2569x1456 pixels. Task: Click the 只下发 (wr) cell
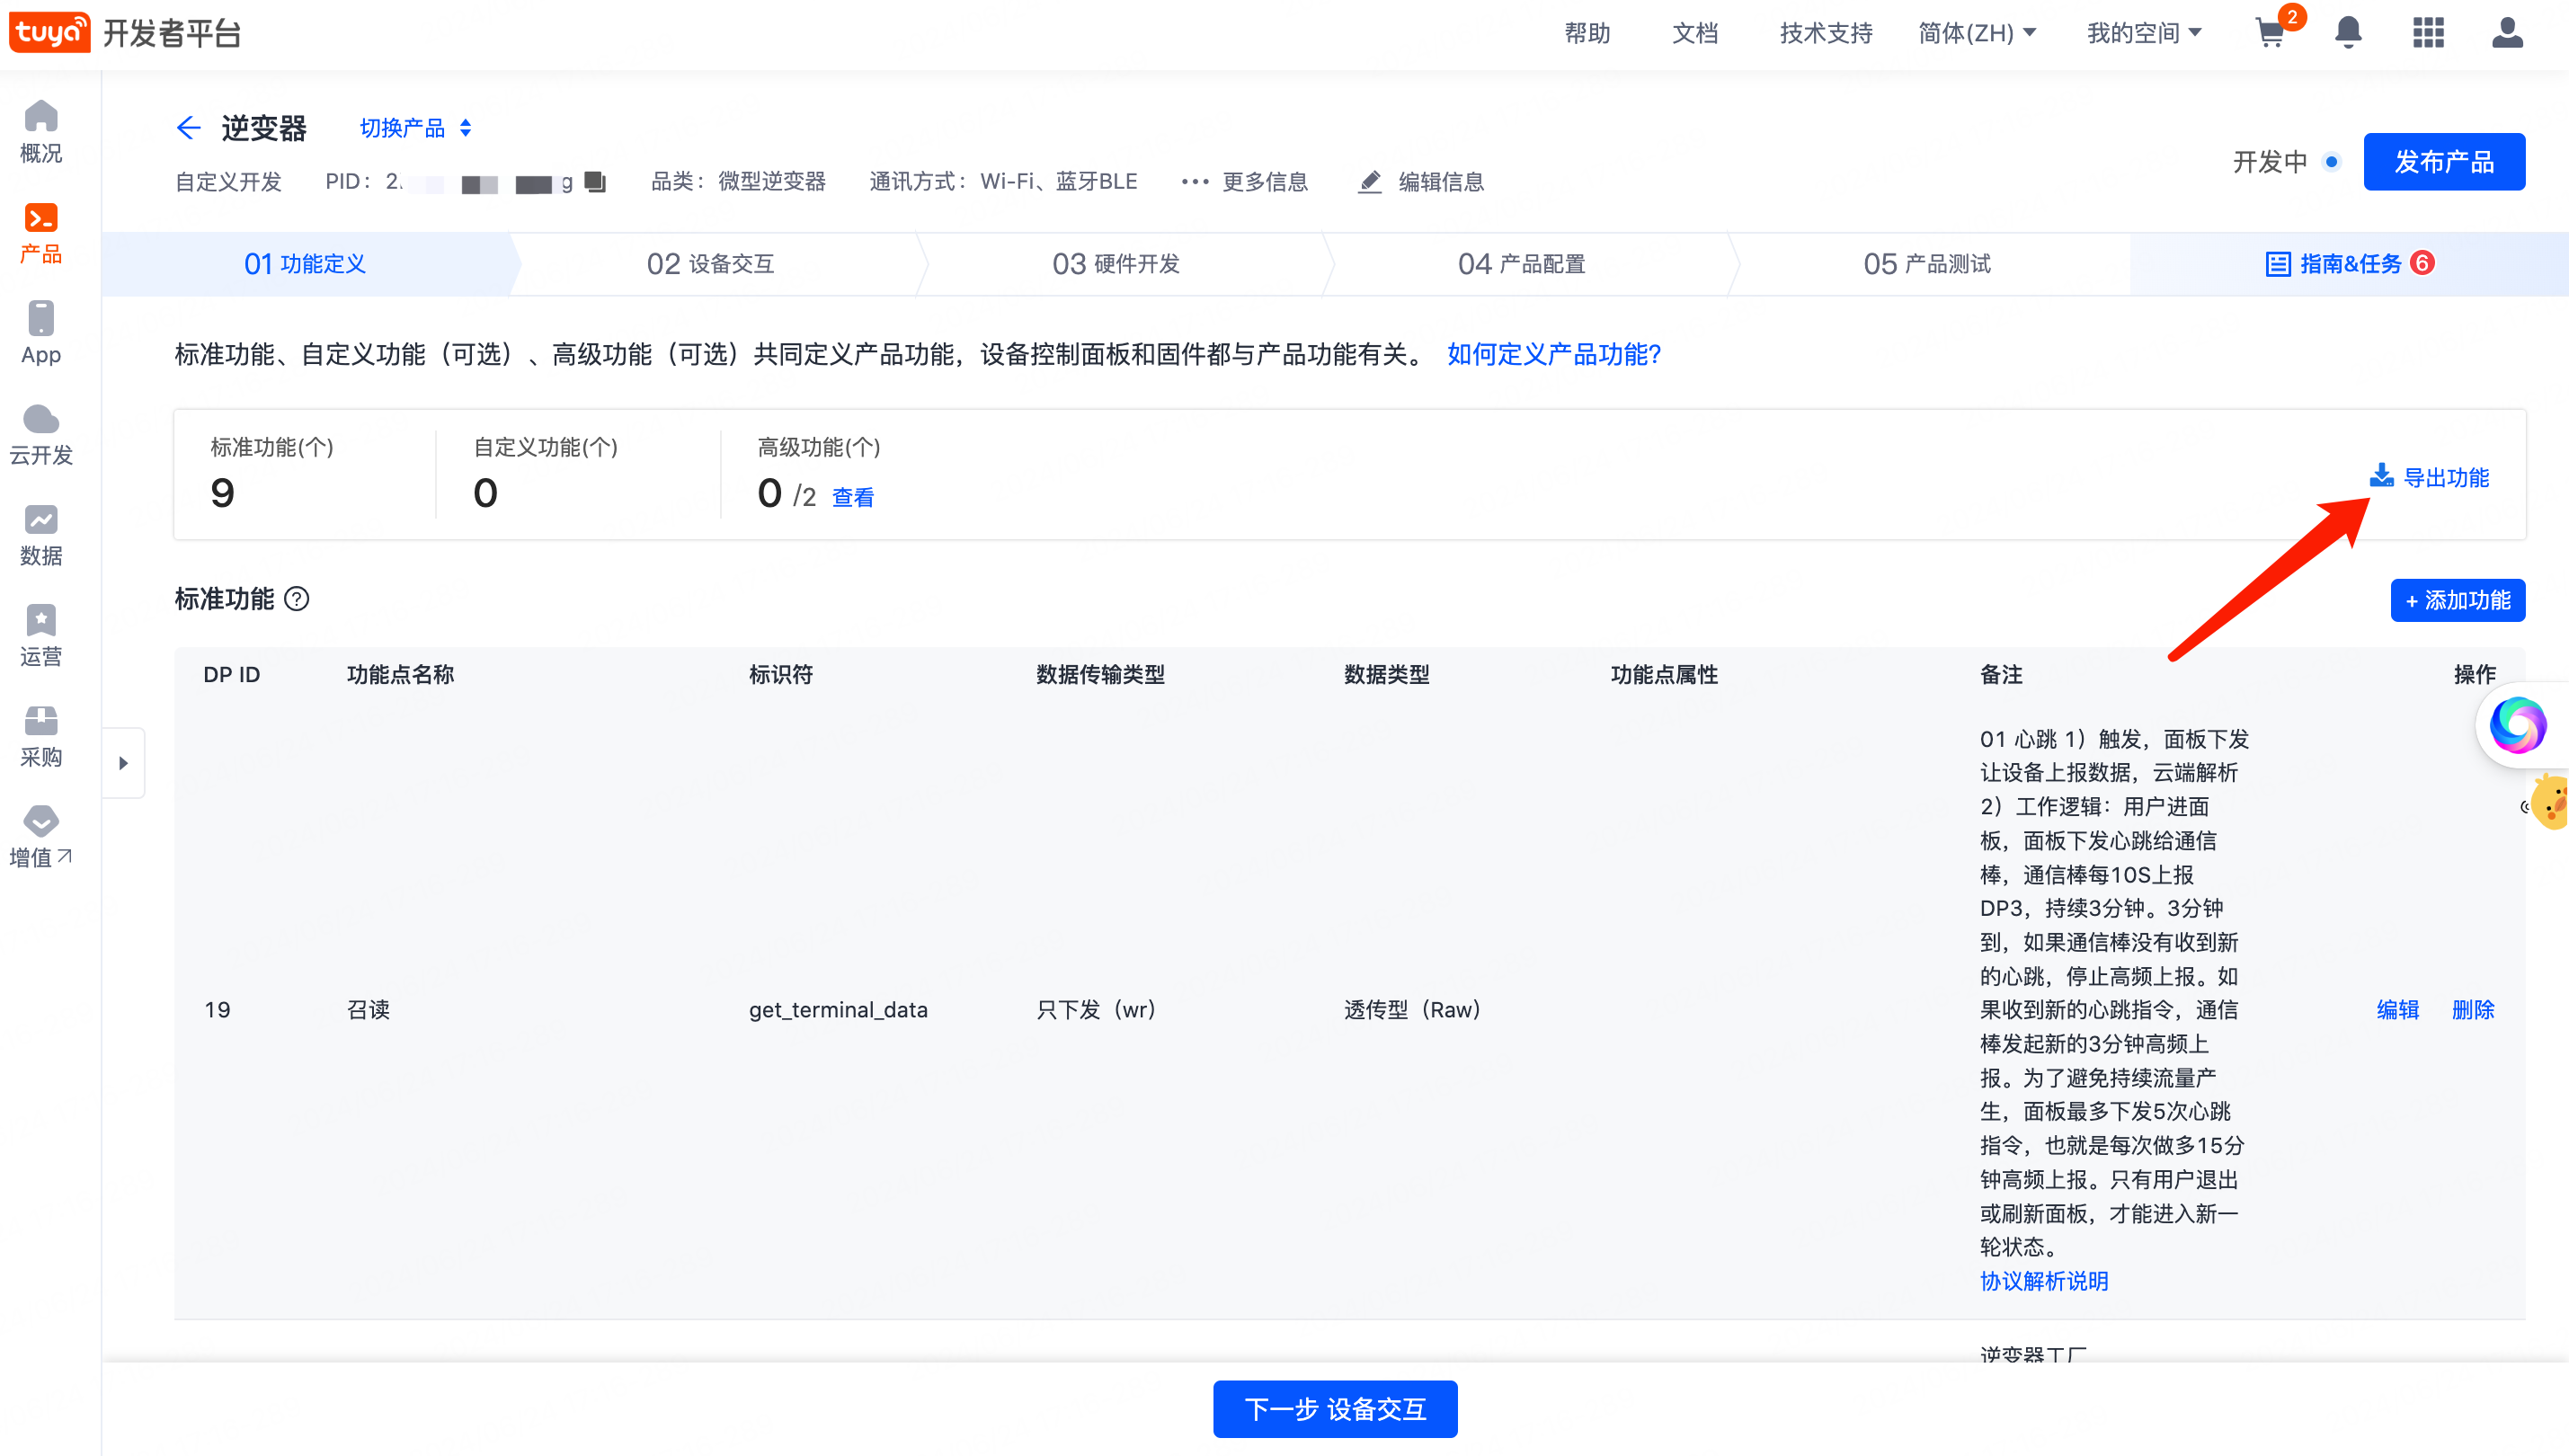(x=1096, y=1010)
